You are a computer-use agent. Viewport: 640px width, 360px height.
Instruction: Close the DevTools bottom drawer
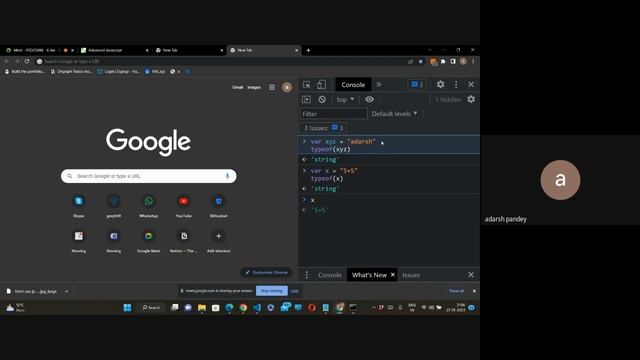(471, 275)
